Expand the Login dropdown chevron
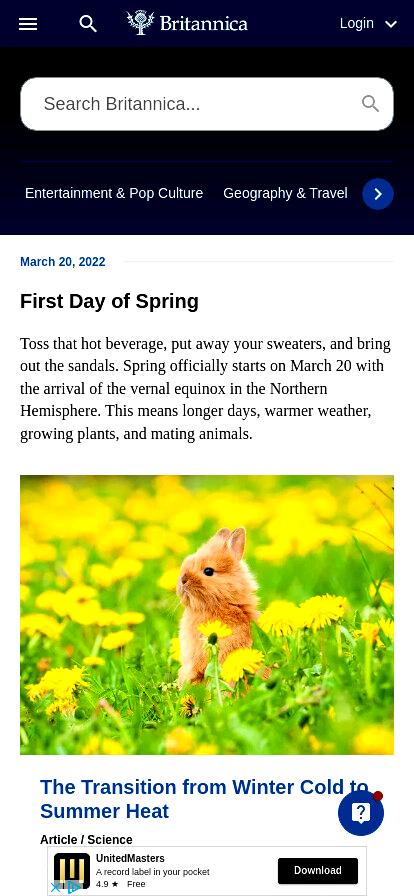The image size is (414, 896). pos(391,24)
